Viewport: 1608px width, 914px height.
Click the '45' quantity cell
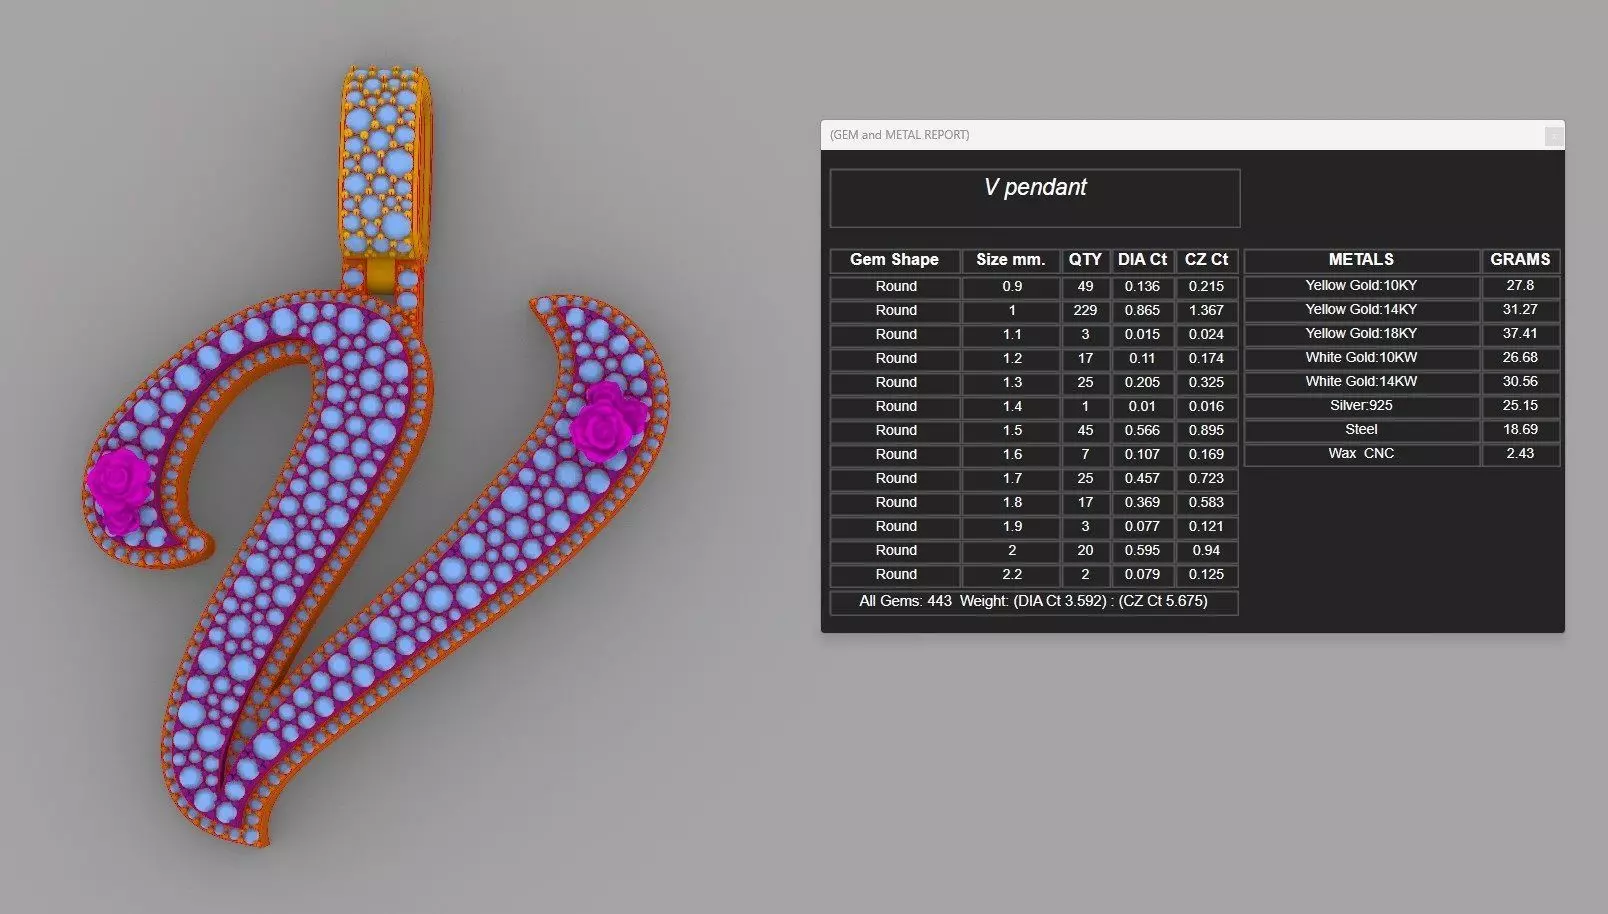1085,431
